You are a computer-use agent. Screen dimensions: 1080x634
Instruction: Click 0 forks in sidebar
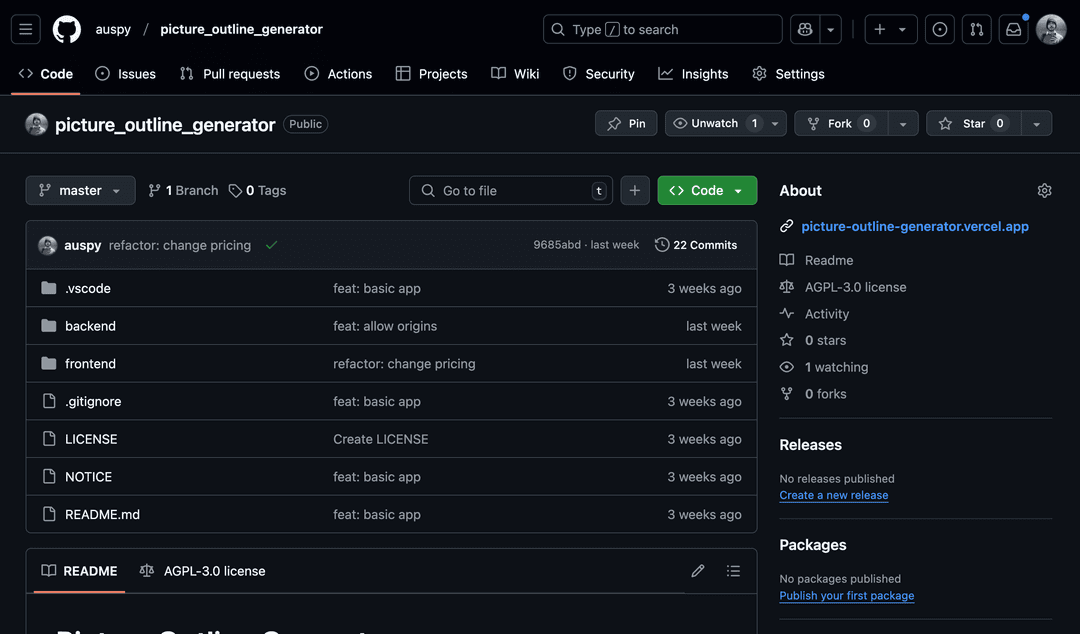coord(826,394)
